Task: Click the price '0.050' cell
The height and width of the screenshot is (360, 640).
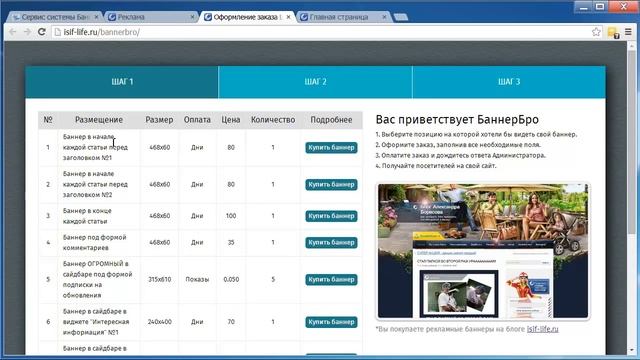Action: click(x=231, y=280)
